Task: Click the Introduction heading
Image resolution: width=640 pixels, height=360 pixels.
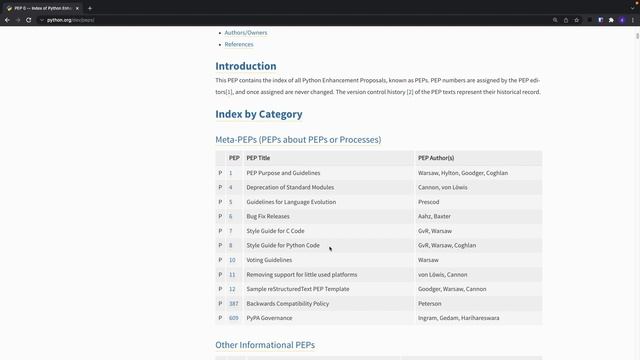Action: [x=246, y=66]
